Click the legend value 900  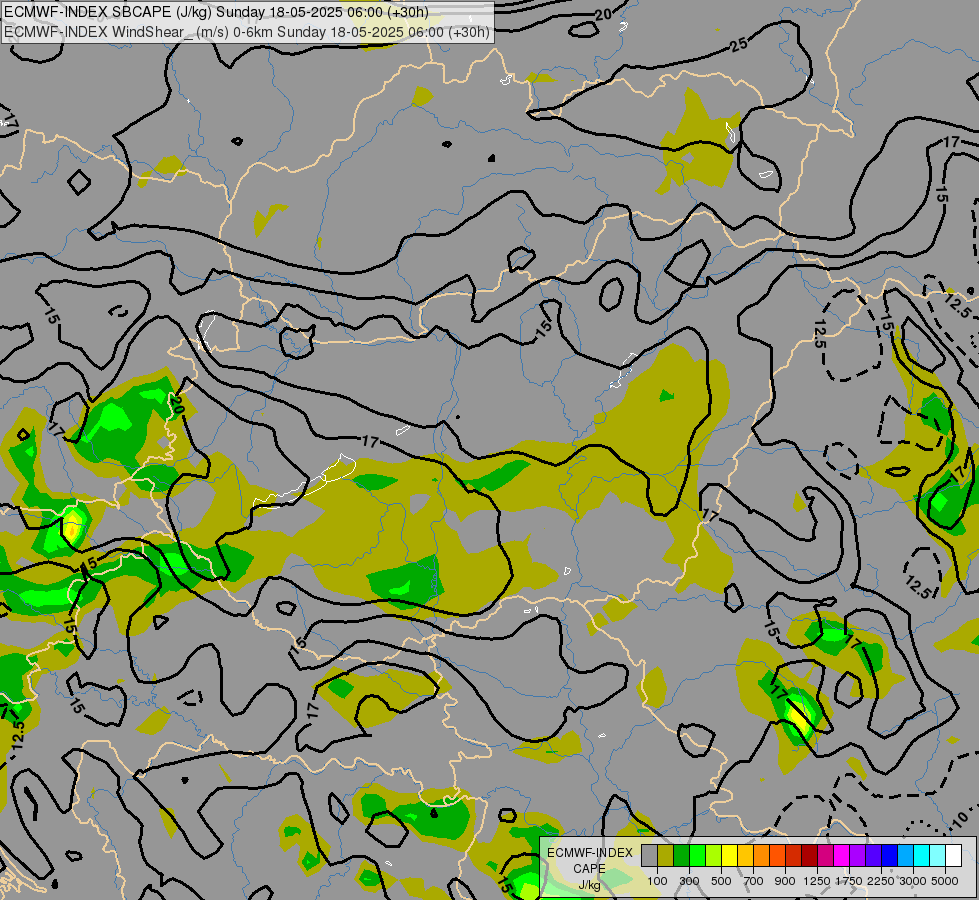pyautogui.click(x=785, y=881)
